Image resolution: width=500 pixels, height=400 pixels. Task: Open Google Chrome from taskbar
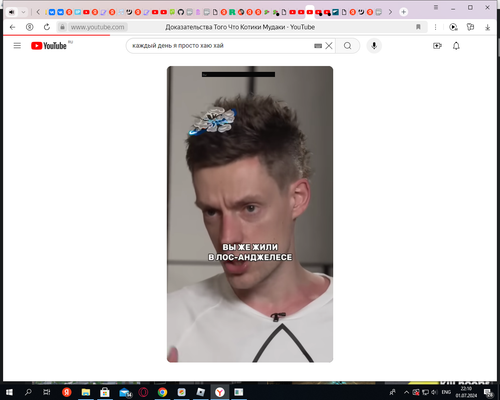pos(162,392)
